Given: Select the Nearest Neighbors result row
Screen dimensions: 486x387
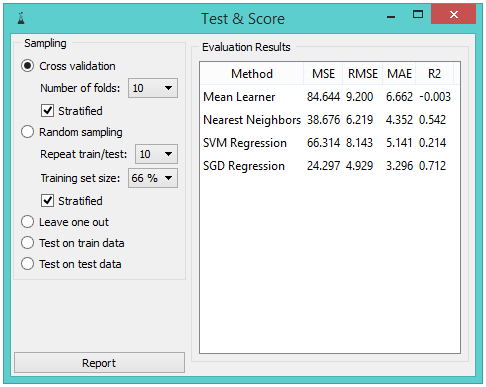Looking at the screenshot, I should (329, 120).
